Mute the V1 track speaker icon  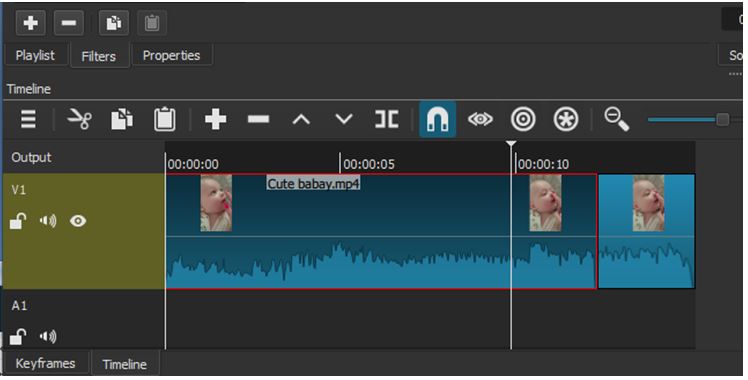pos(48,221)
